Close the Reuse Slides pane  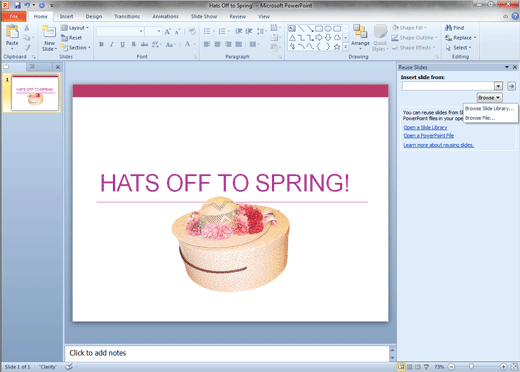515,67
